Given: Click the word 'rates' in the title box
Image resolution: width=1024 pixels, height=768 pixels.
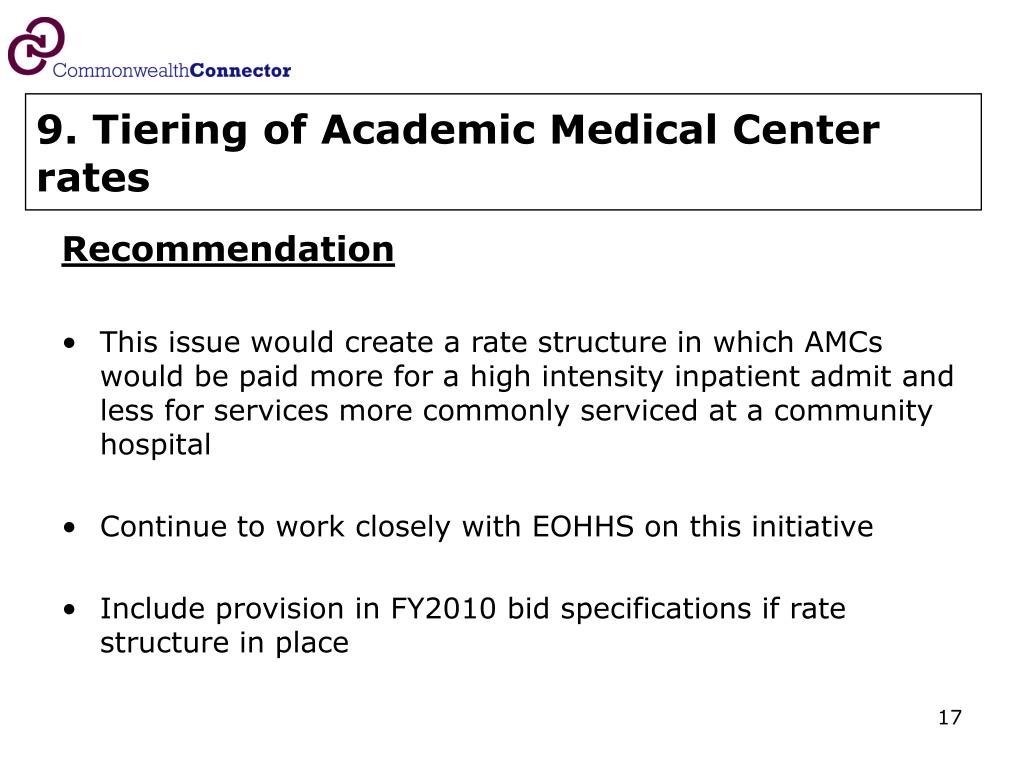Looking at the screenshot, I should [93, 178].
